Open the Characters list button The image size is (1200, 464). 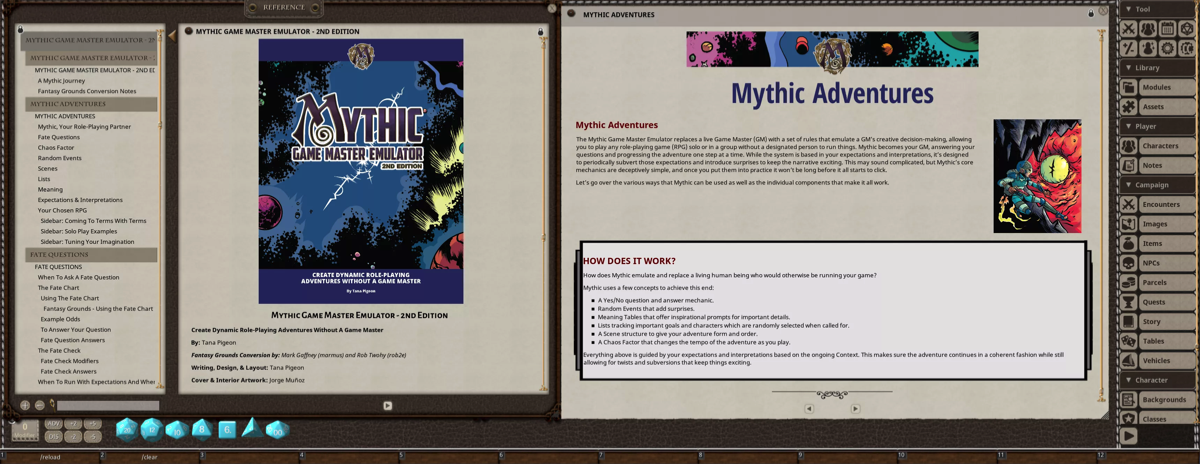[x=1166, y=146]
